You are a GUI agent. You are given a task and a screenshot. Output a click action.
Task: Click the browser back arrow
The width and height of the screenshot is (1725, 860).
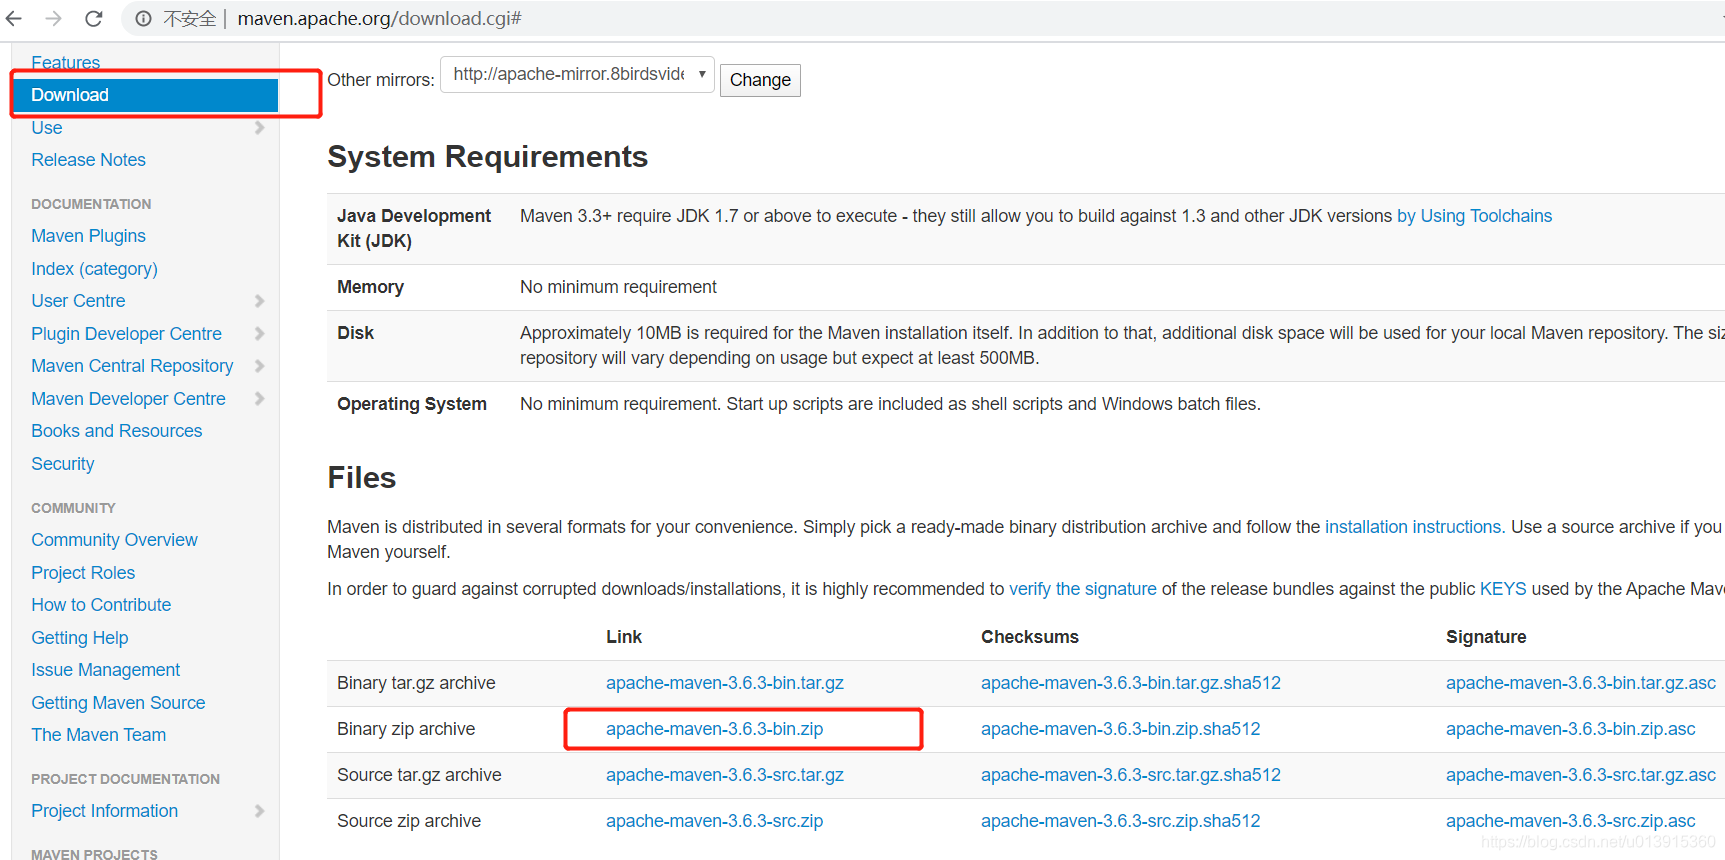(x=14, y=19)
